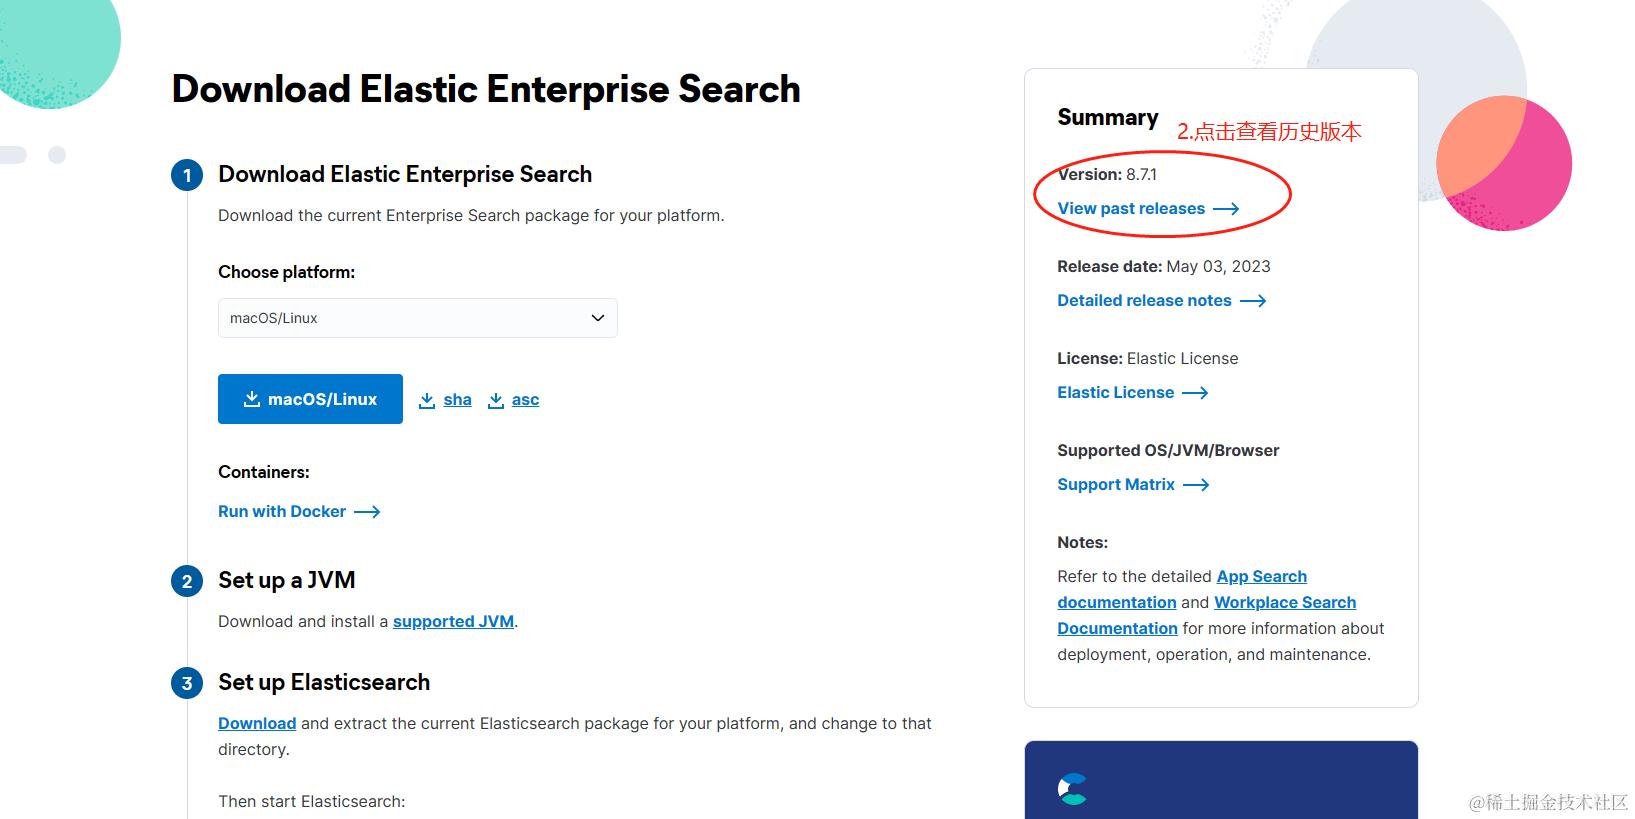Click arrow icon next to Support Matrix

click(1196, 485)
